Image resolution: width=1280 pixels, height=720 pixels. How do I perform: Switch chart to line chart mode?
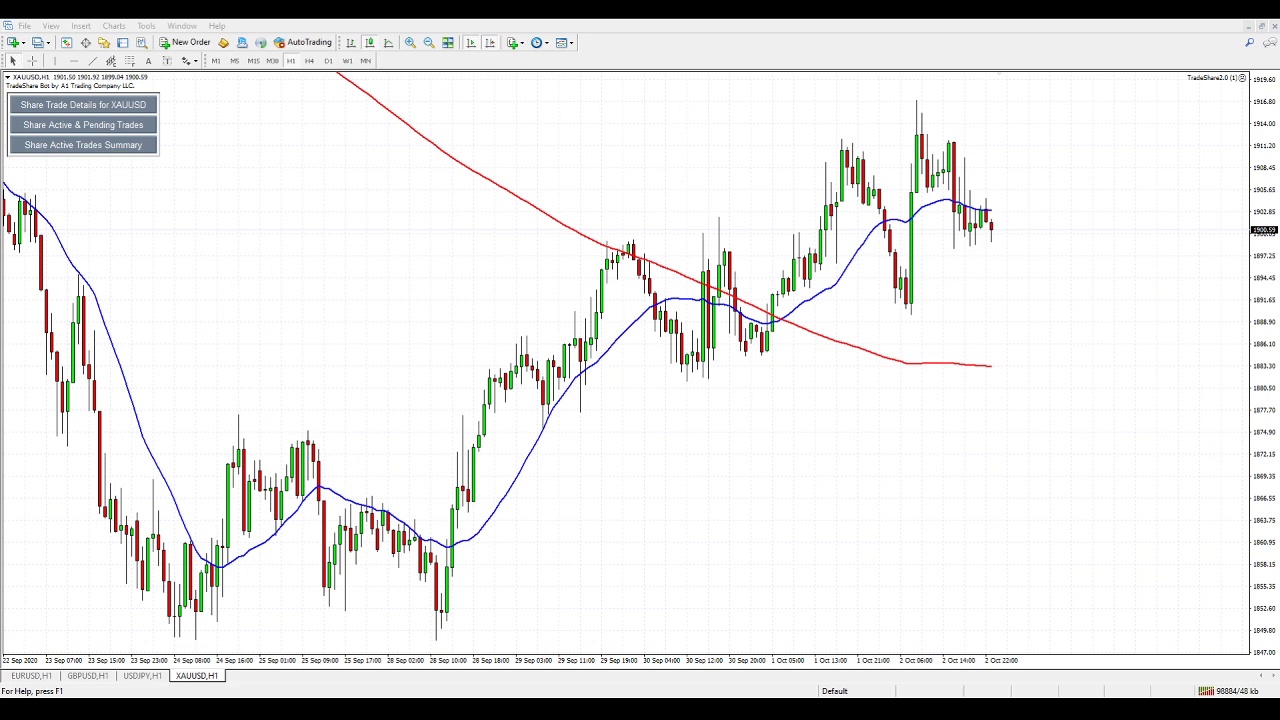pyautogui.click(x=388, y=42)
